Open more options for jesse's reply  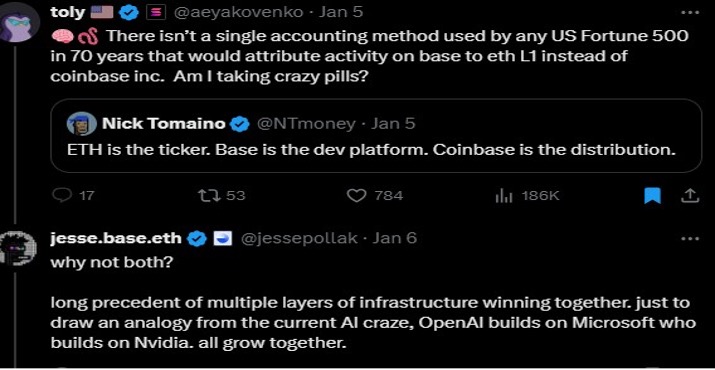click(689, 239)
